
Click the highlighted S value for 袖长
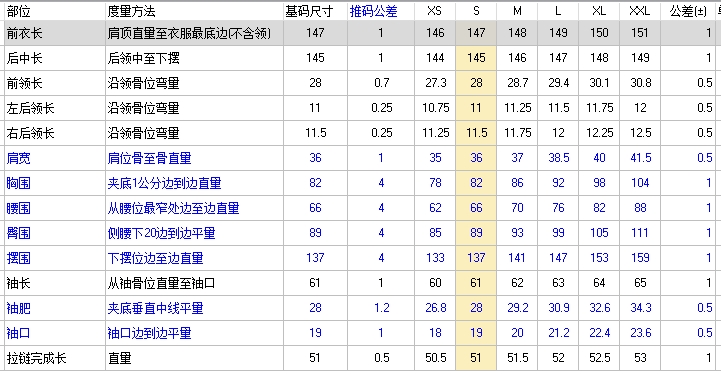tap(476, 283)
